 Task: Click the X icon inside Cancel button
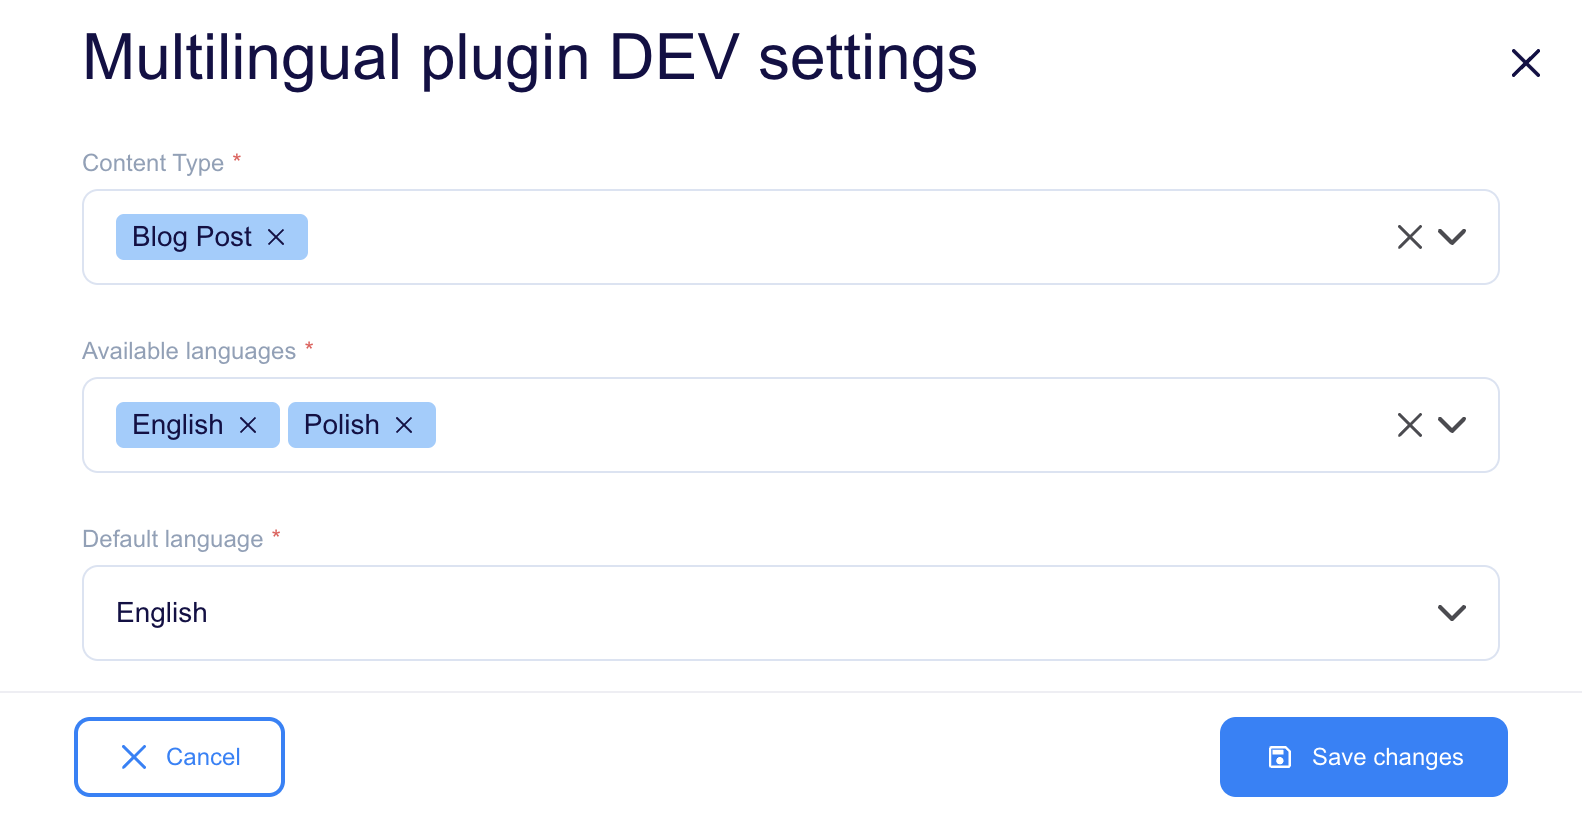pyautogui.click(x=134, y=757)
